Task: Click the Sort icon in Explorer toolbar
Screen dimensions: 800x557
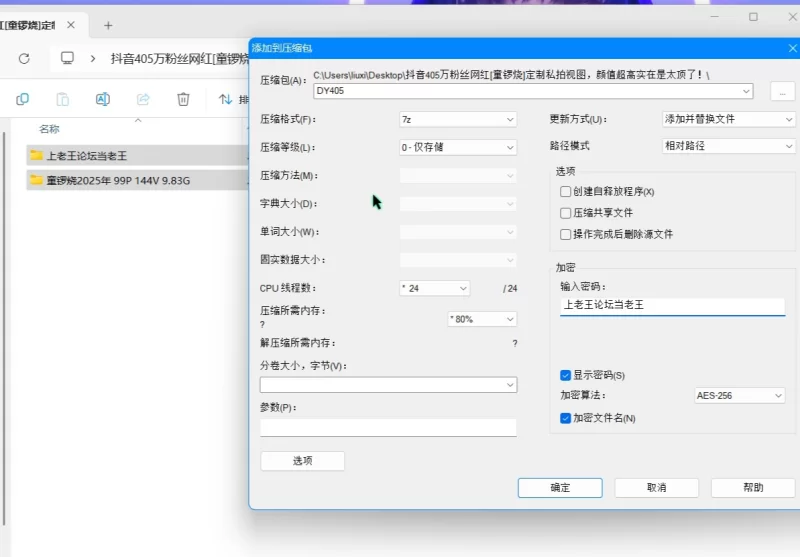Action: (226, 99)
